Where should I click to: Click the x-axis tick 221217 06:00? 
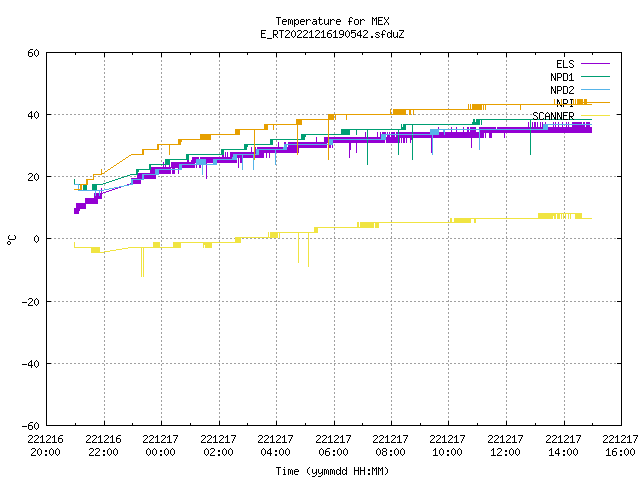click(x=333, y=446)
